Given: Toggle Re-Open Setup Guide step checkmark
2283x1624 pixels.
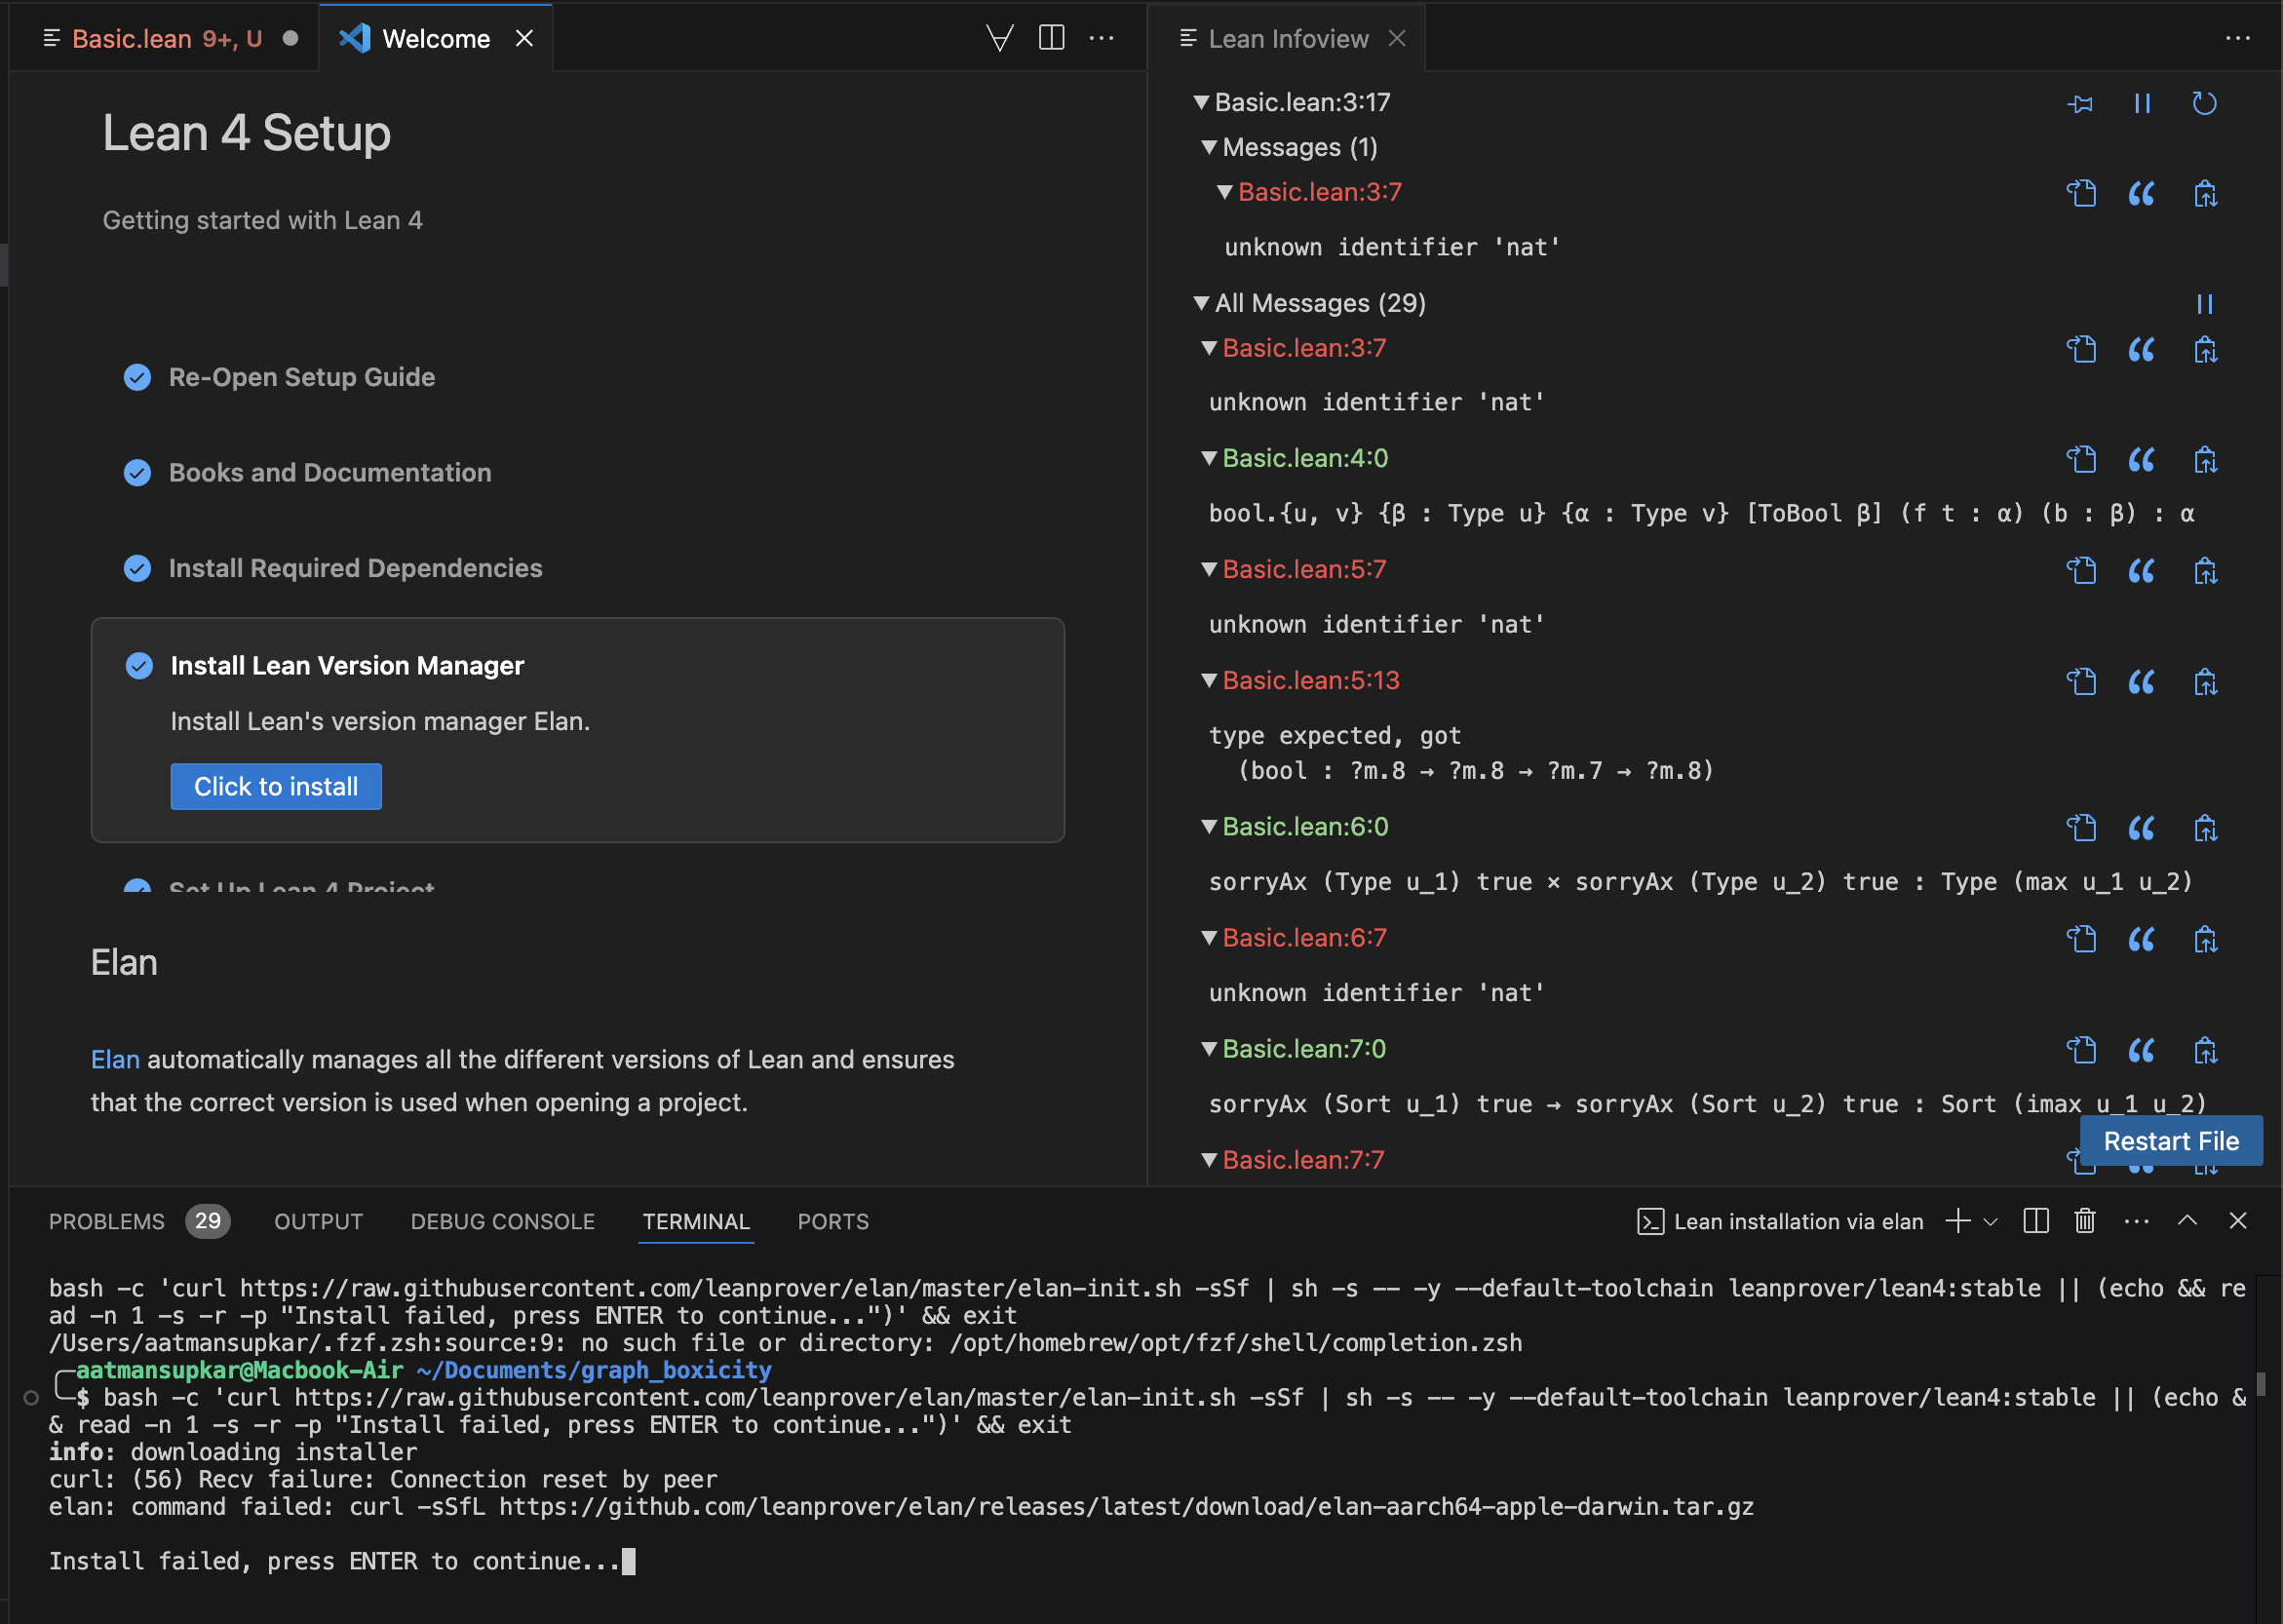Looking at the screenshot, I should coord(137,377).
